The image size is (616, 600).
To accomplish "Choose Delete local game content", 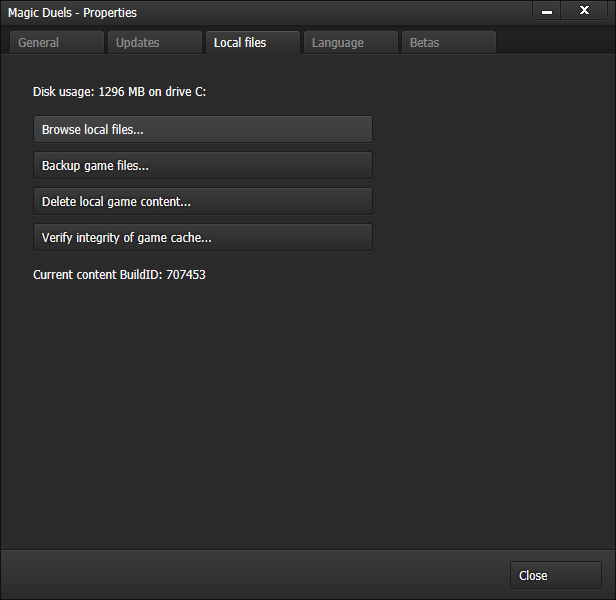I will click(203, 202).
